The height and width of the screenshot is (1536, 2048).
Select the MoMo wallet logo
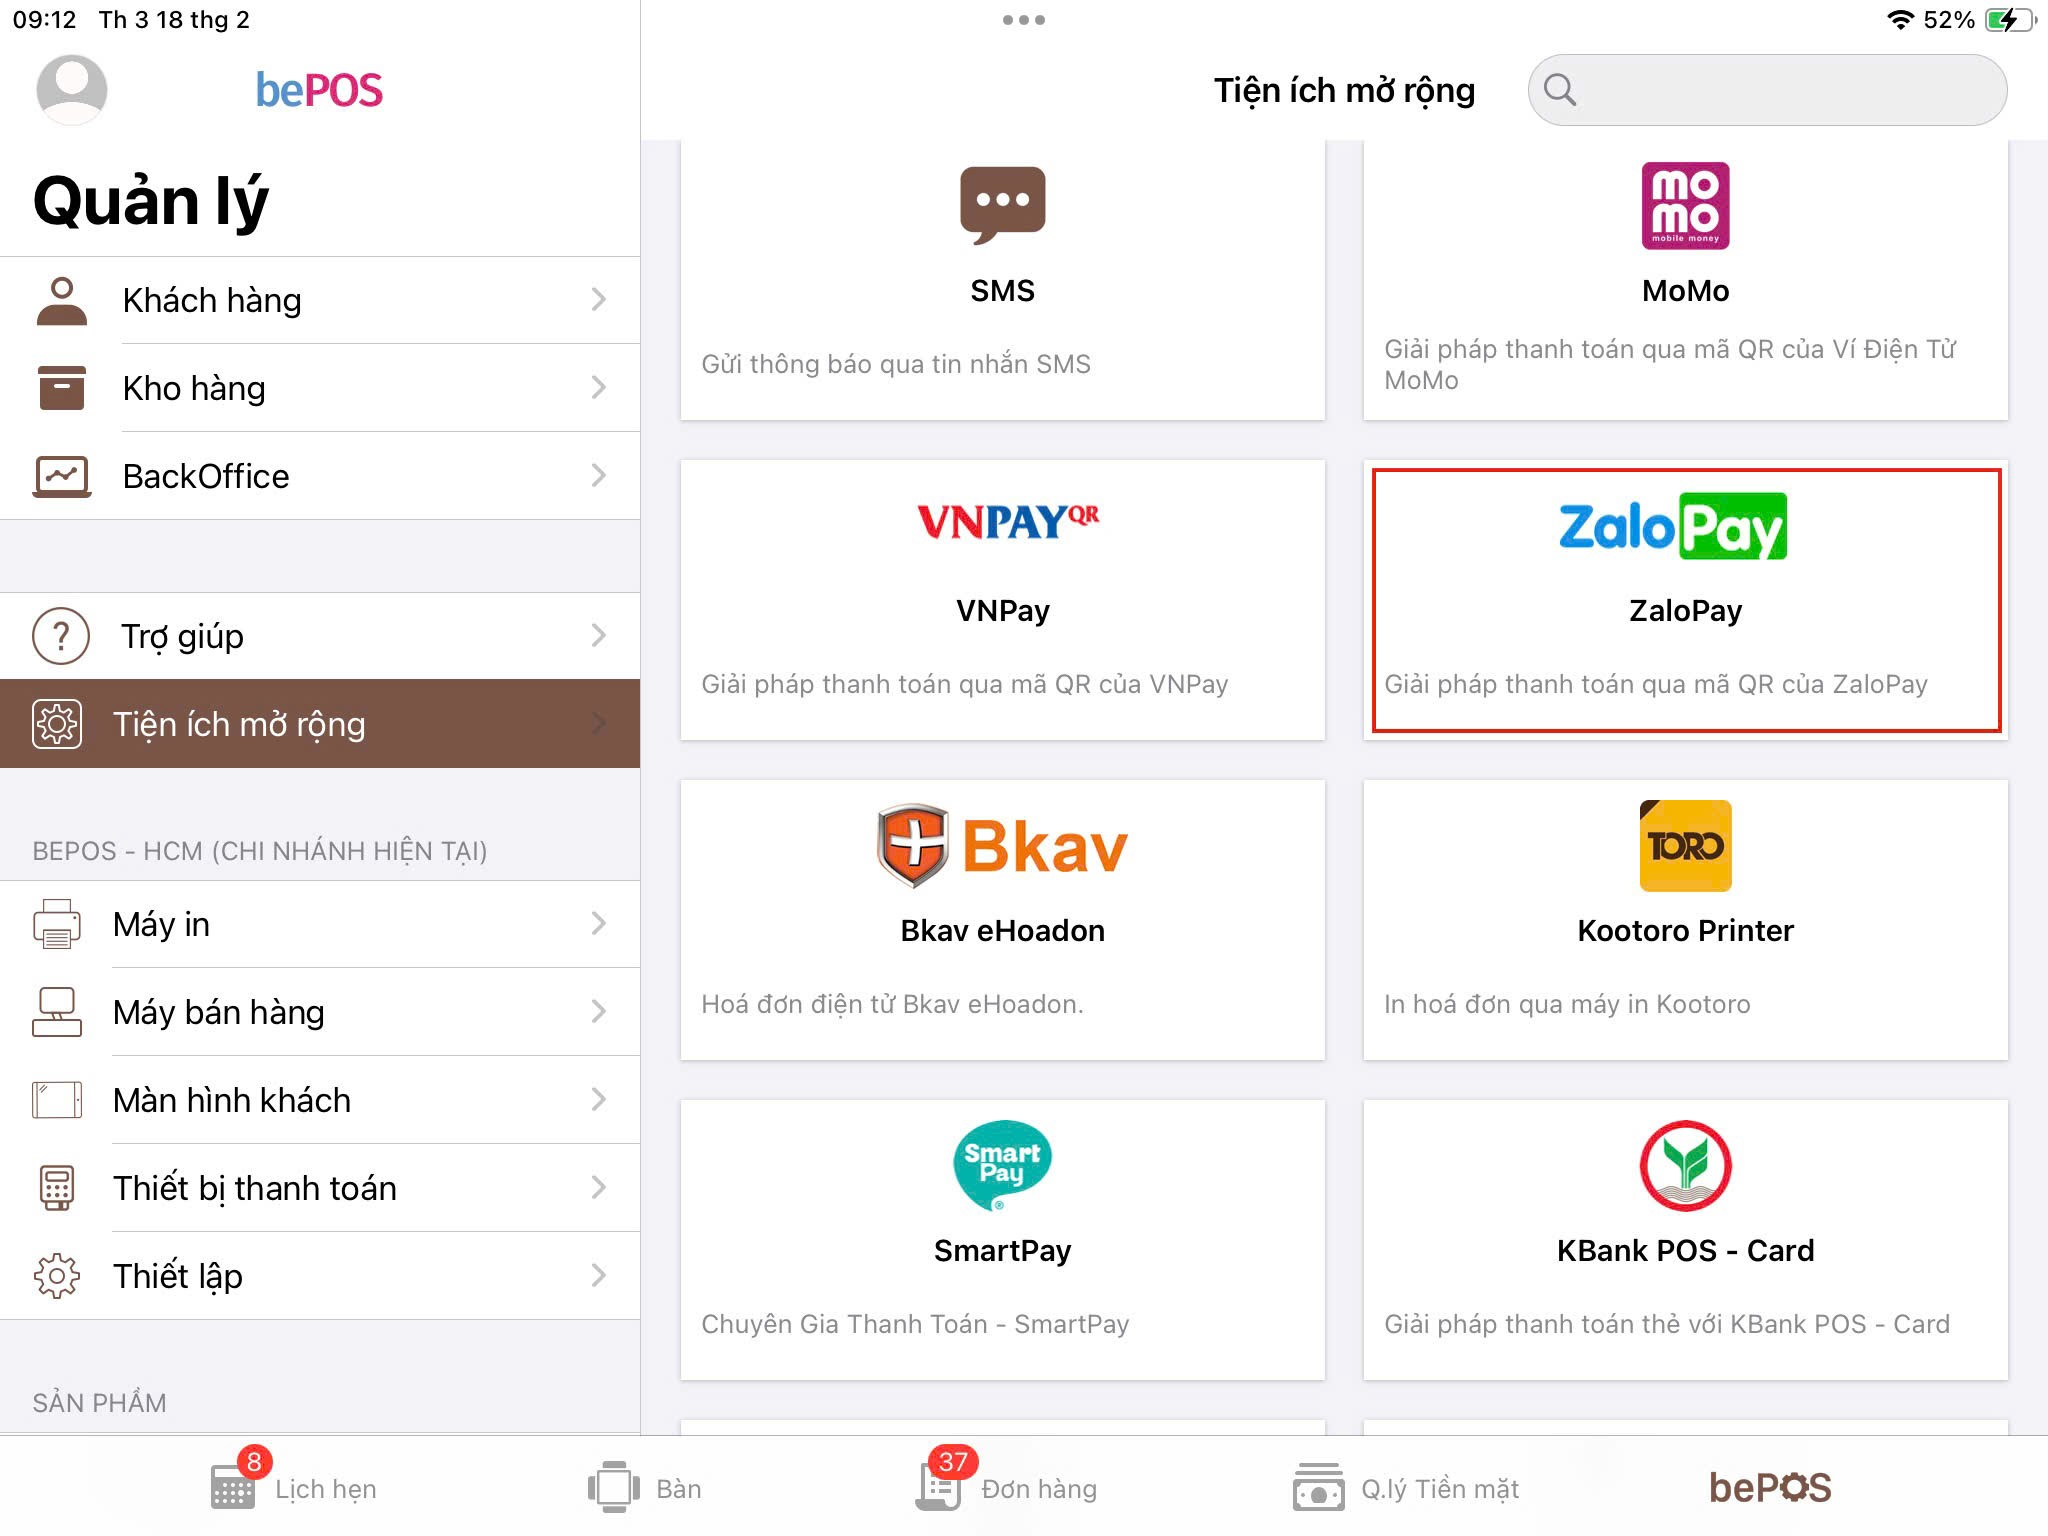click(1685, 205)
